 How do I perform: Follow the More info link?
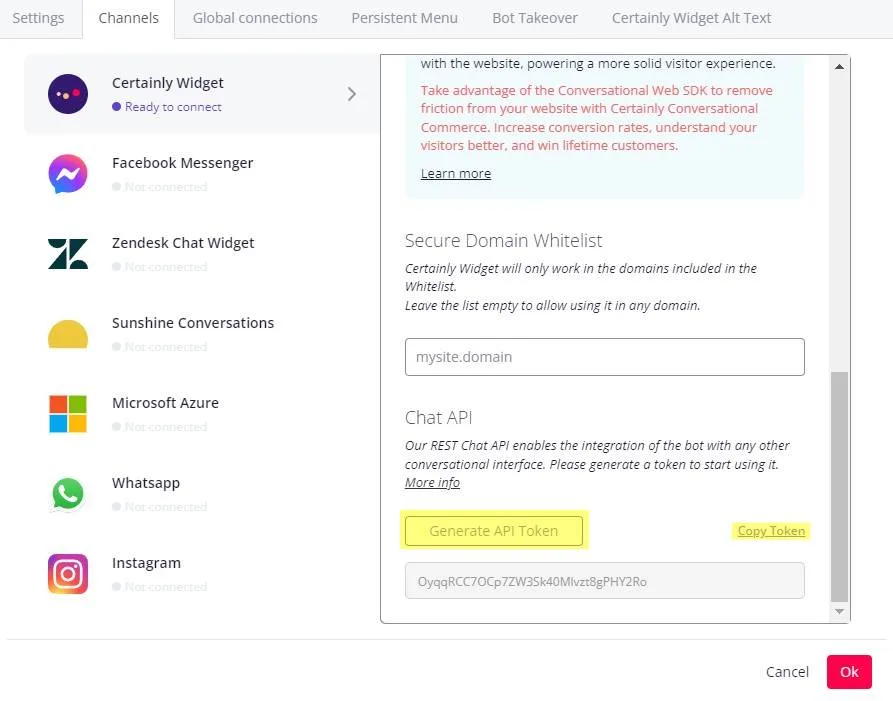[432, 483]
